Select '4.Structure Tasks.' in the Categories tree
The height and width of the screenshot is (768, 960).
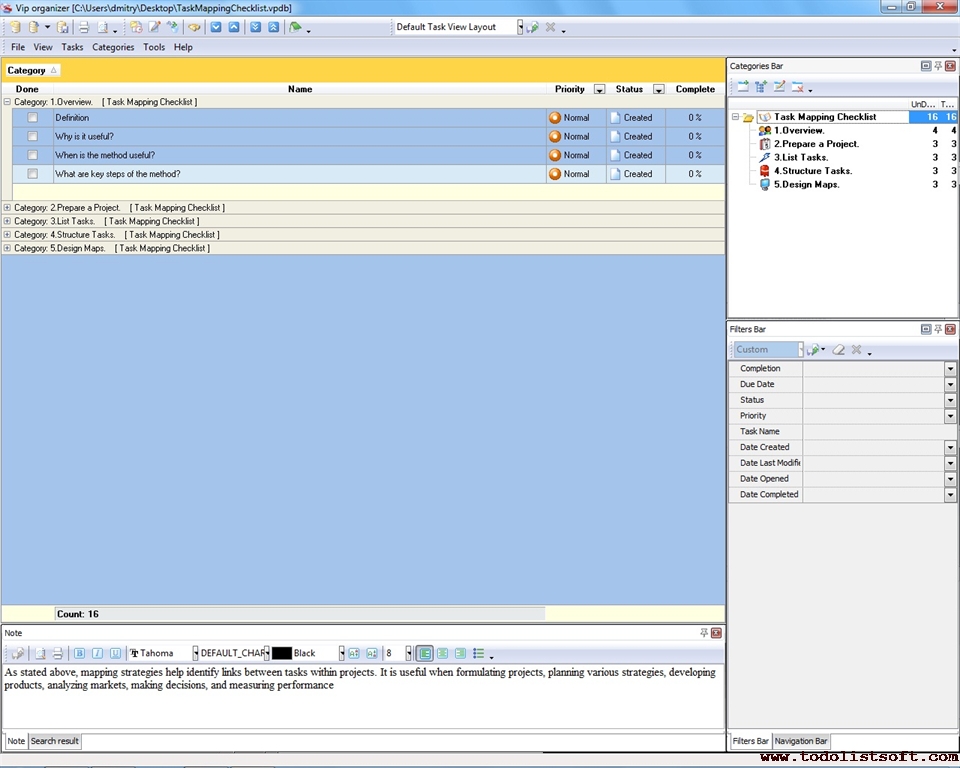(812, 171)
